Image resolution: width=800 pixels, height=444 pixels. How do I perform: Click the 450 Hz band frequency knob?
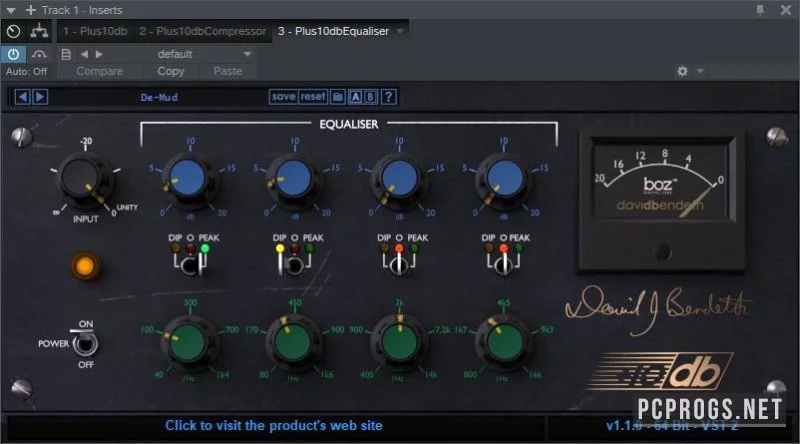tap(293, 343)
